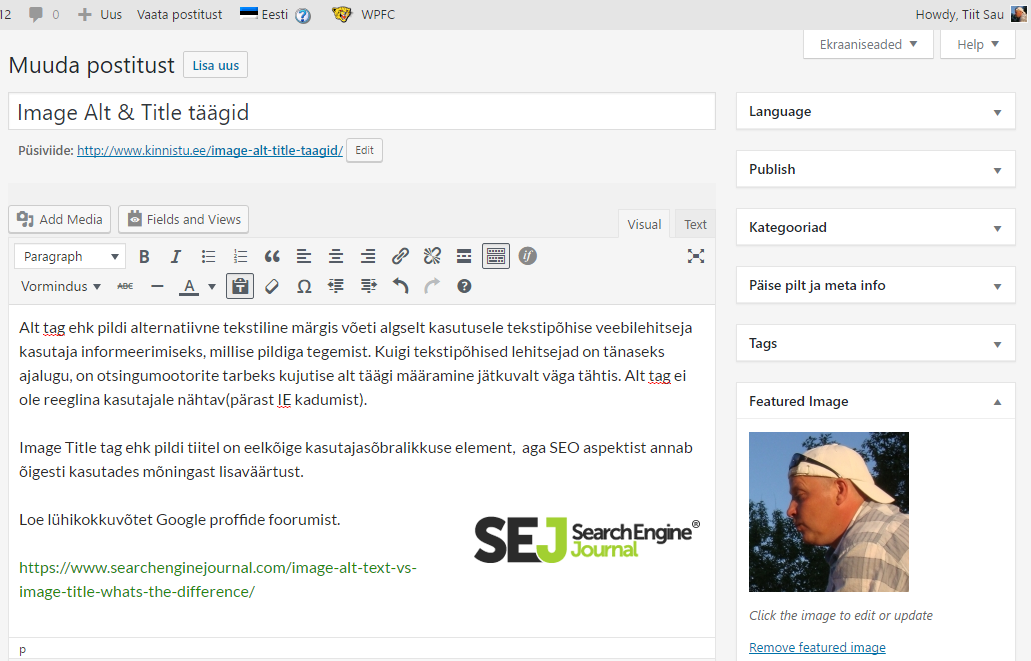1031x661 pixels.
Task: Open the Uus new content menu
Action: [100, 14]
